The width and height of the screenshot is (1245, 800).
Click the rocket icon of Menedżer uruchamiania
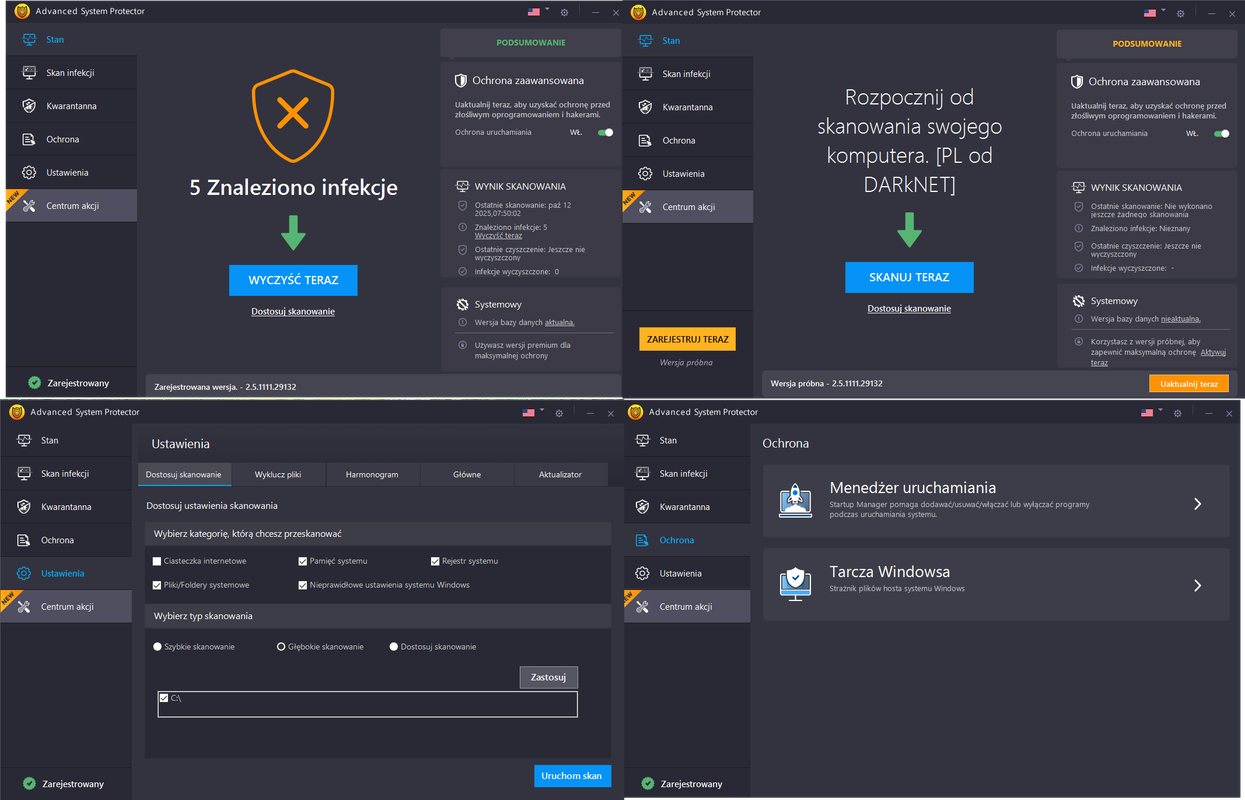(x=795, y=502)
